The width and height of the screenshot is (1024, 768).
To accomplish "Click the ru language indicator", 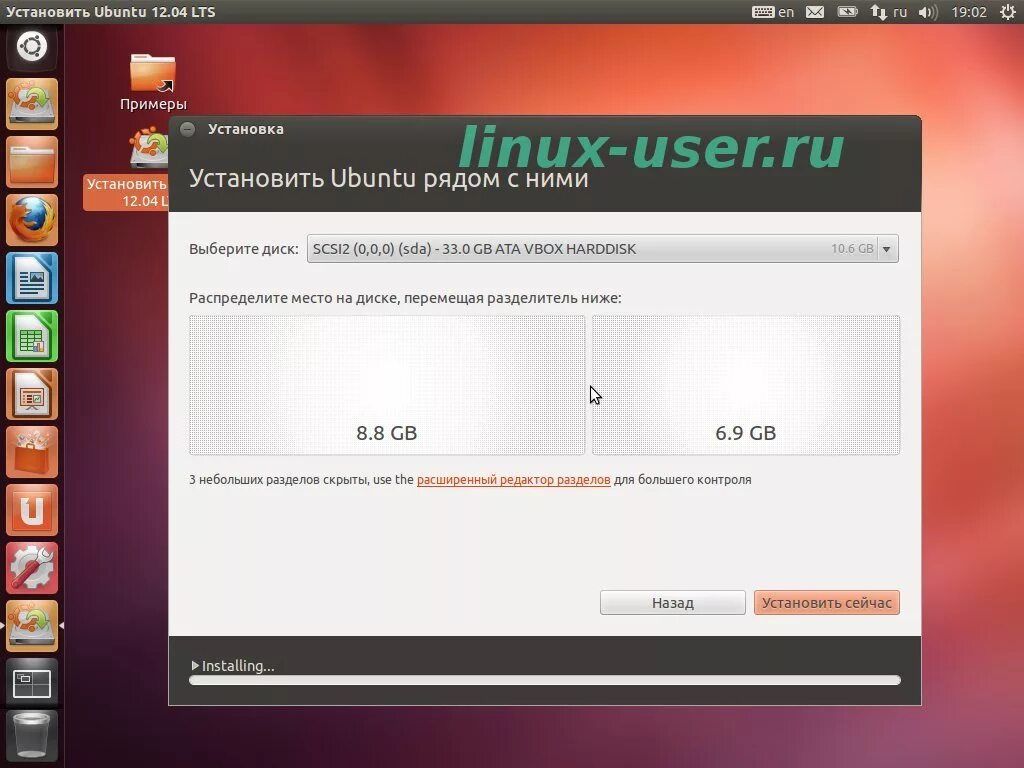I will tap(900, 12).
